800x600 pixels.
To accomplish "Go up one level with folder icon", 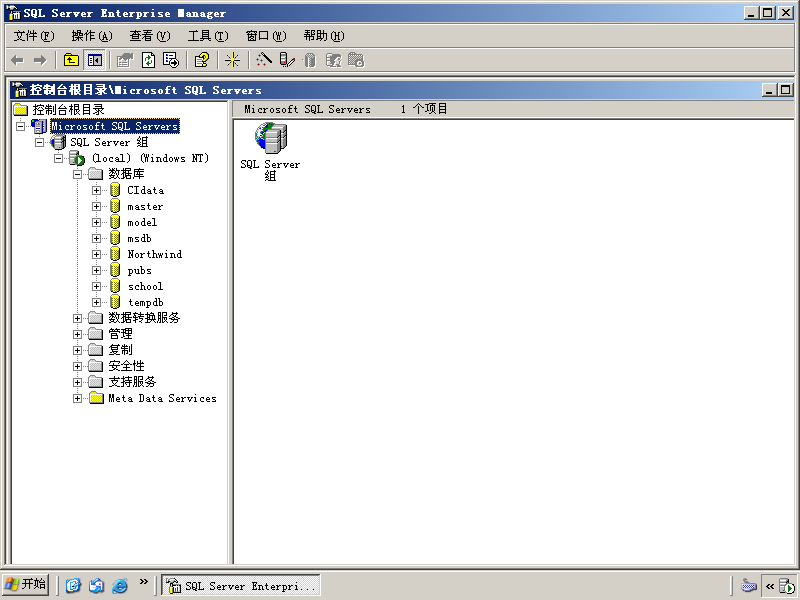I will pyautogui.click(x=71, y=60).
